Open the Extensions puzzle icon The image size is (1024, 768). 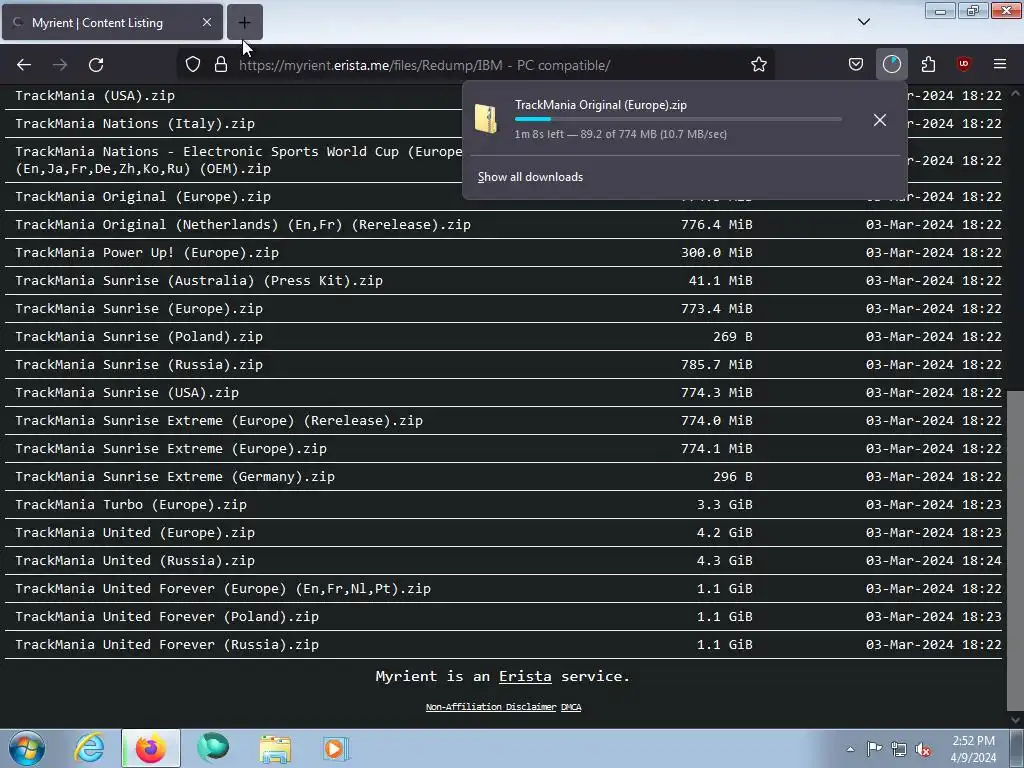(x=928, y=65)
